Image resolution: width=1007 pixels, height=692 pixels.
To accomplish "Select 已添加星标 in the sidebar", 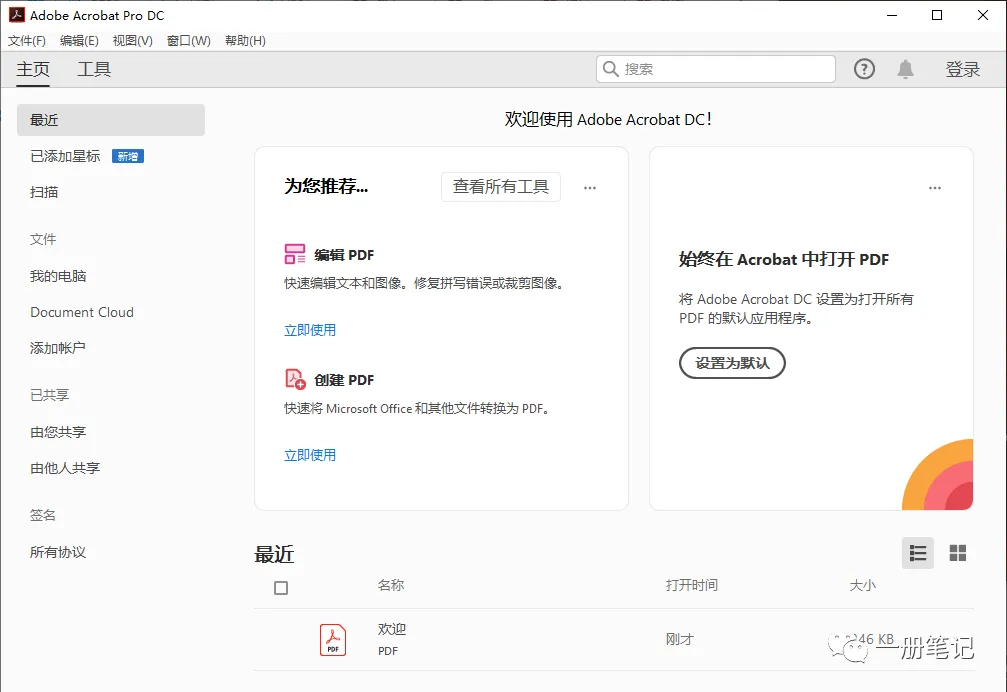I will click(65, 156).
